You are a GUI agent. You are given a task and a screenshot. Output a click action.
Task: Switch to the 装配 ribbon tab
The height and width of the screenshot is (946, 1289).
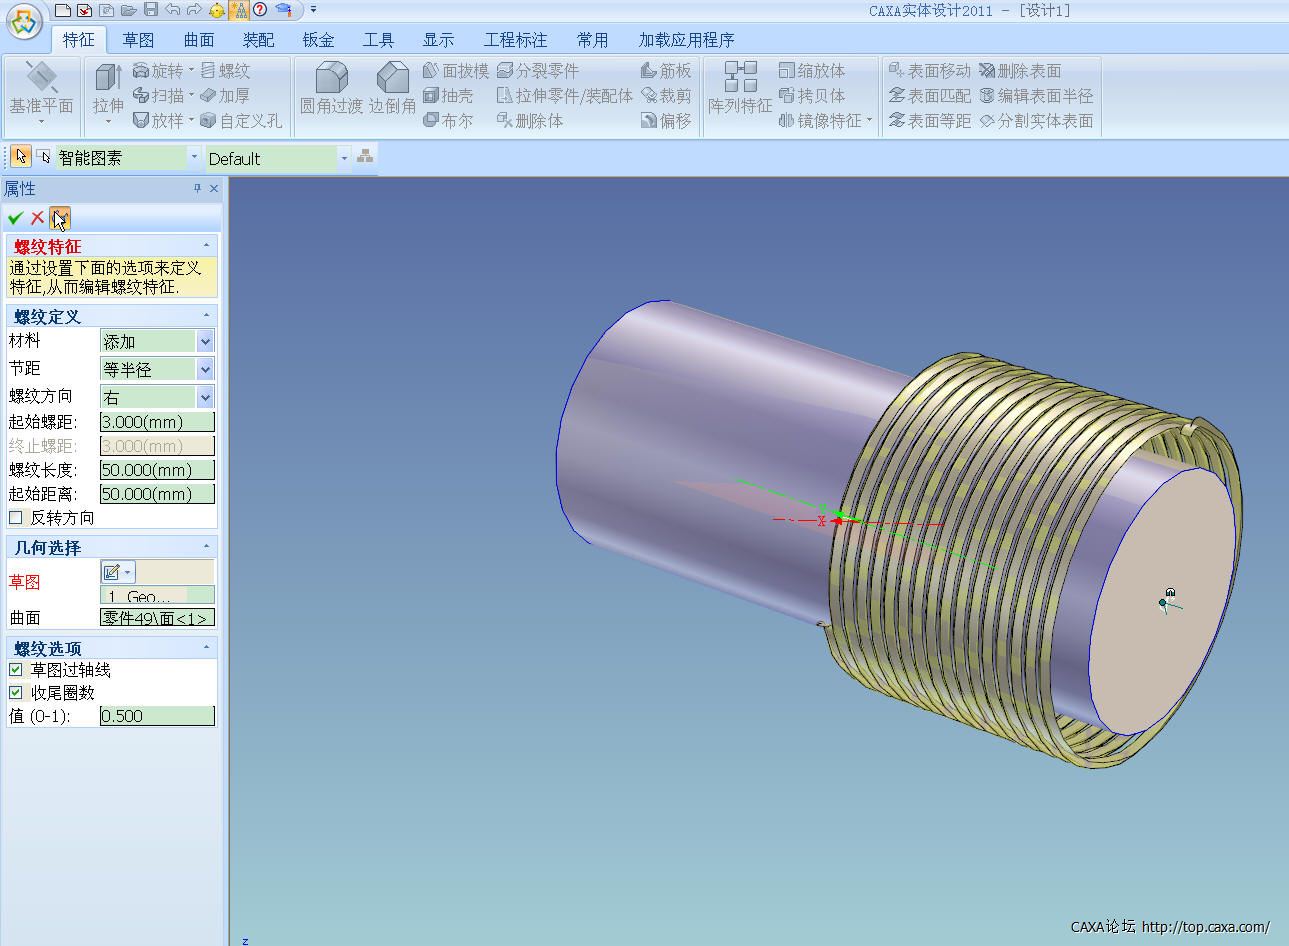tap(259, 40)
